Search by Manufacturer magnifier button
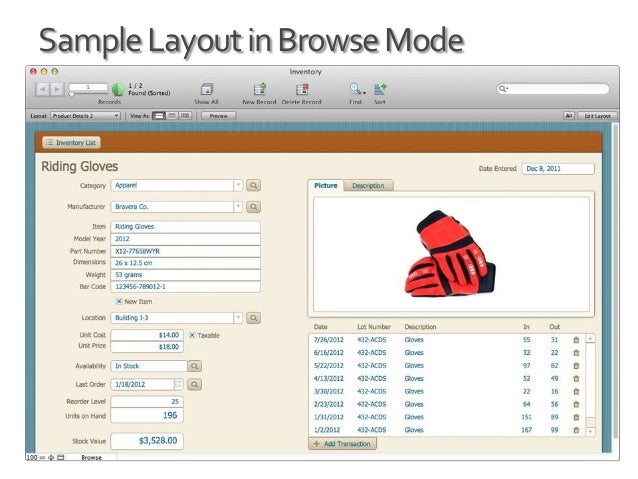This screenshot has width=638, height=479. pos(253,207)
